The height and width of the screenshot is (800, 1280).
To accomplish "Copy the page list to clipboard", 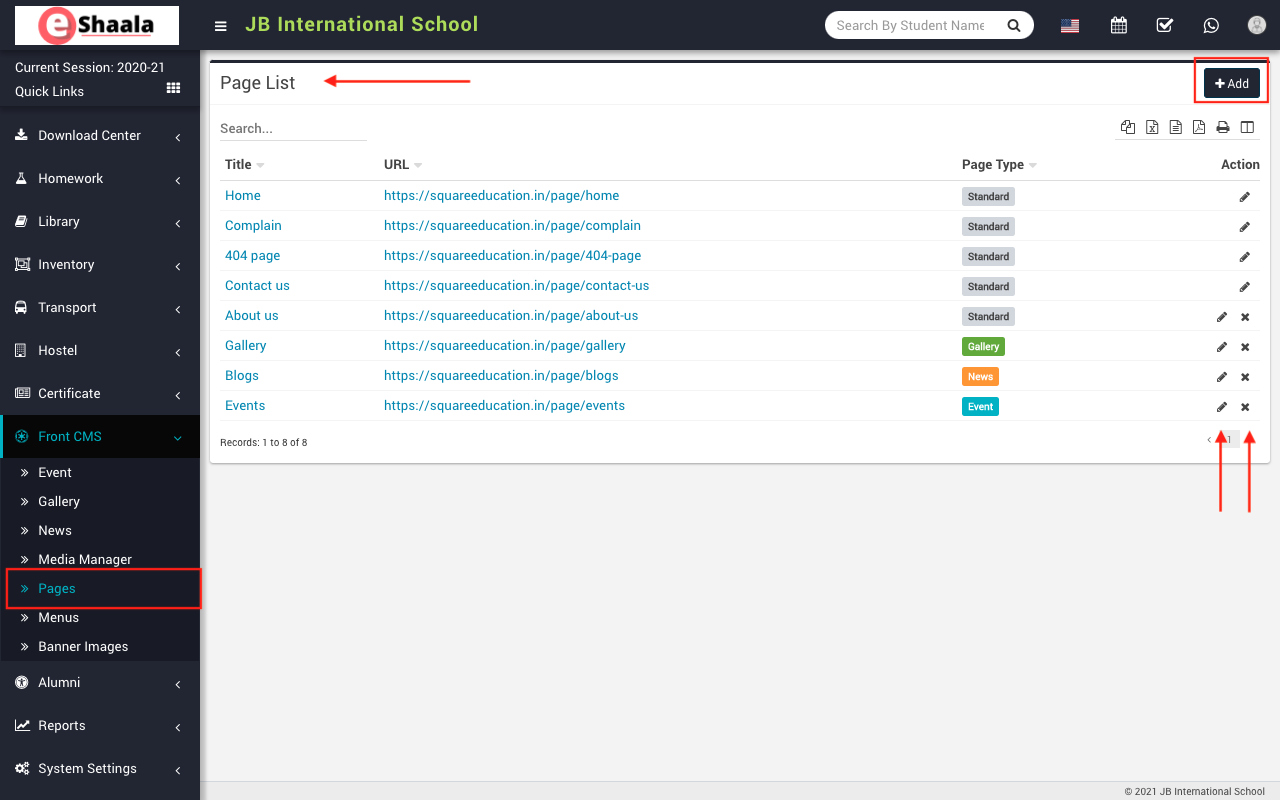I will [x=1128, y=127].
